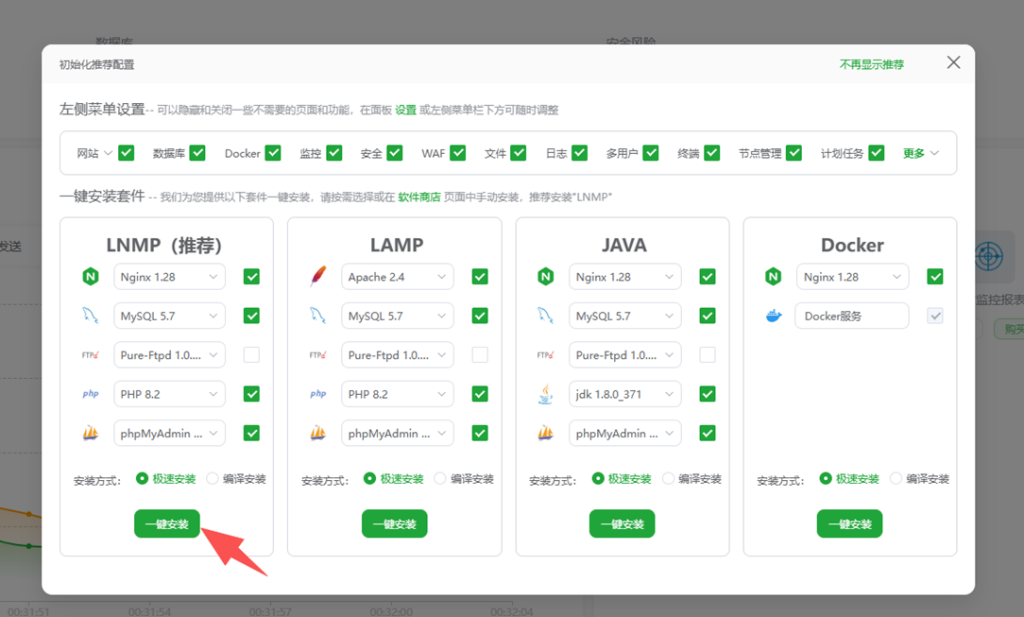Image resolution: width=1024 pixels, height=617 pixels.
Task: Click 不再显示推荐 link
Action: pos(871,64)
